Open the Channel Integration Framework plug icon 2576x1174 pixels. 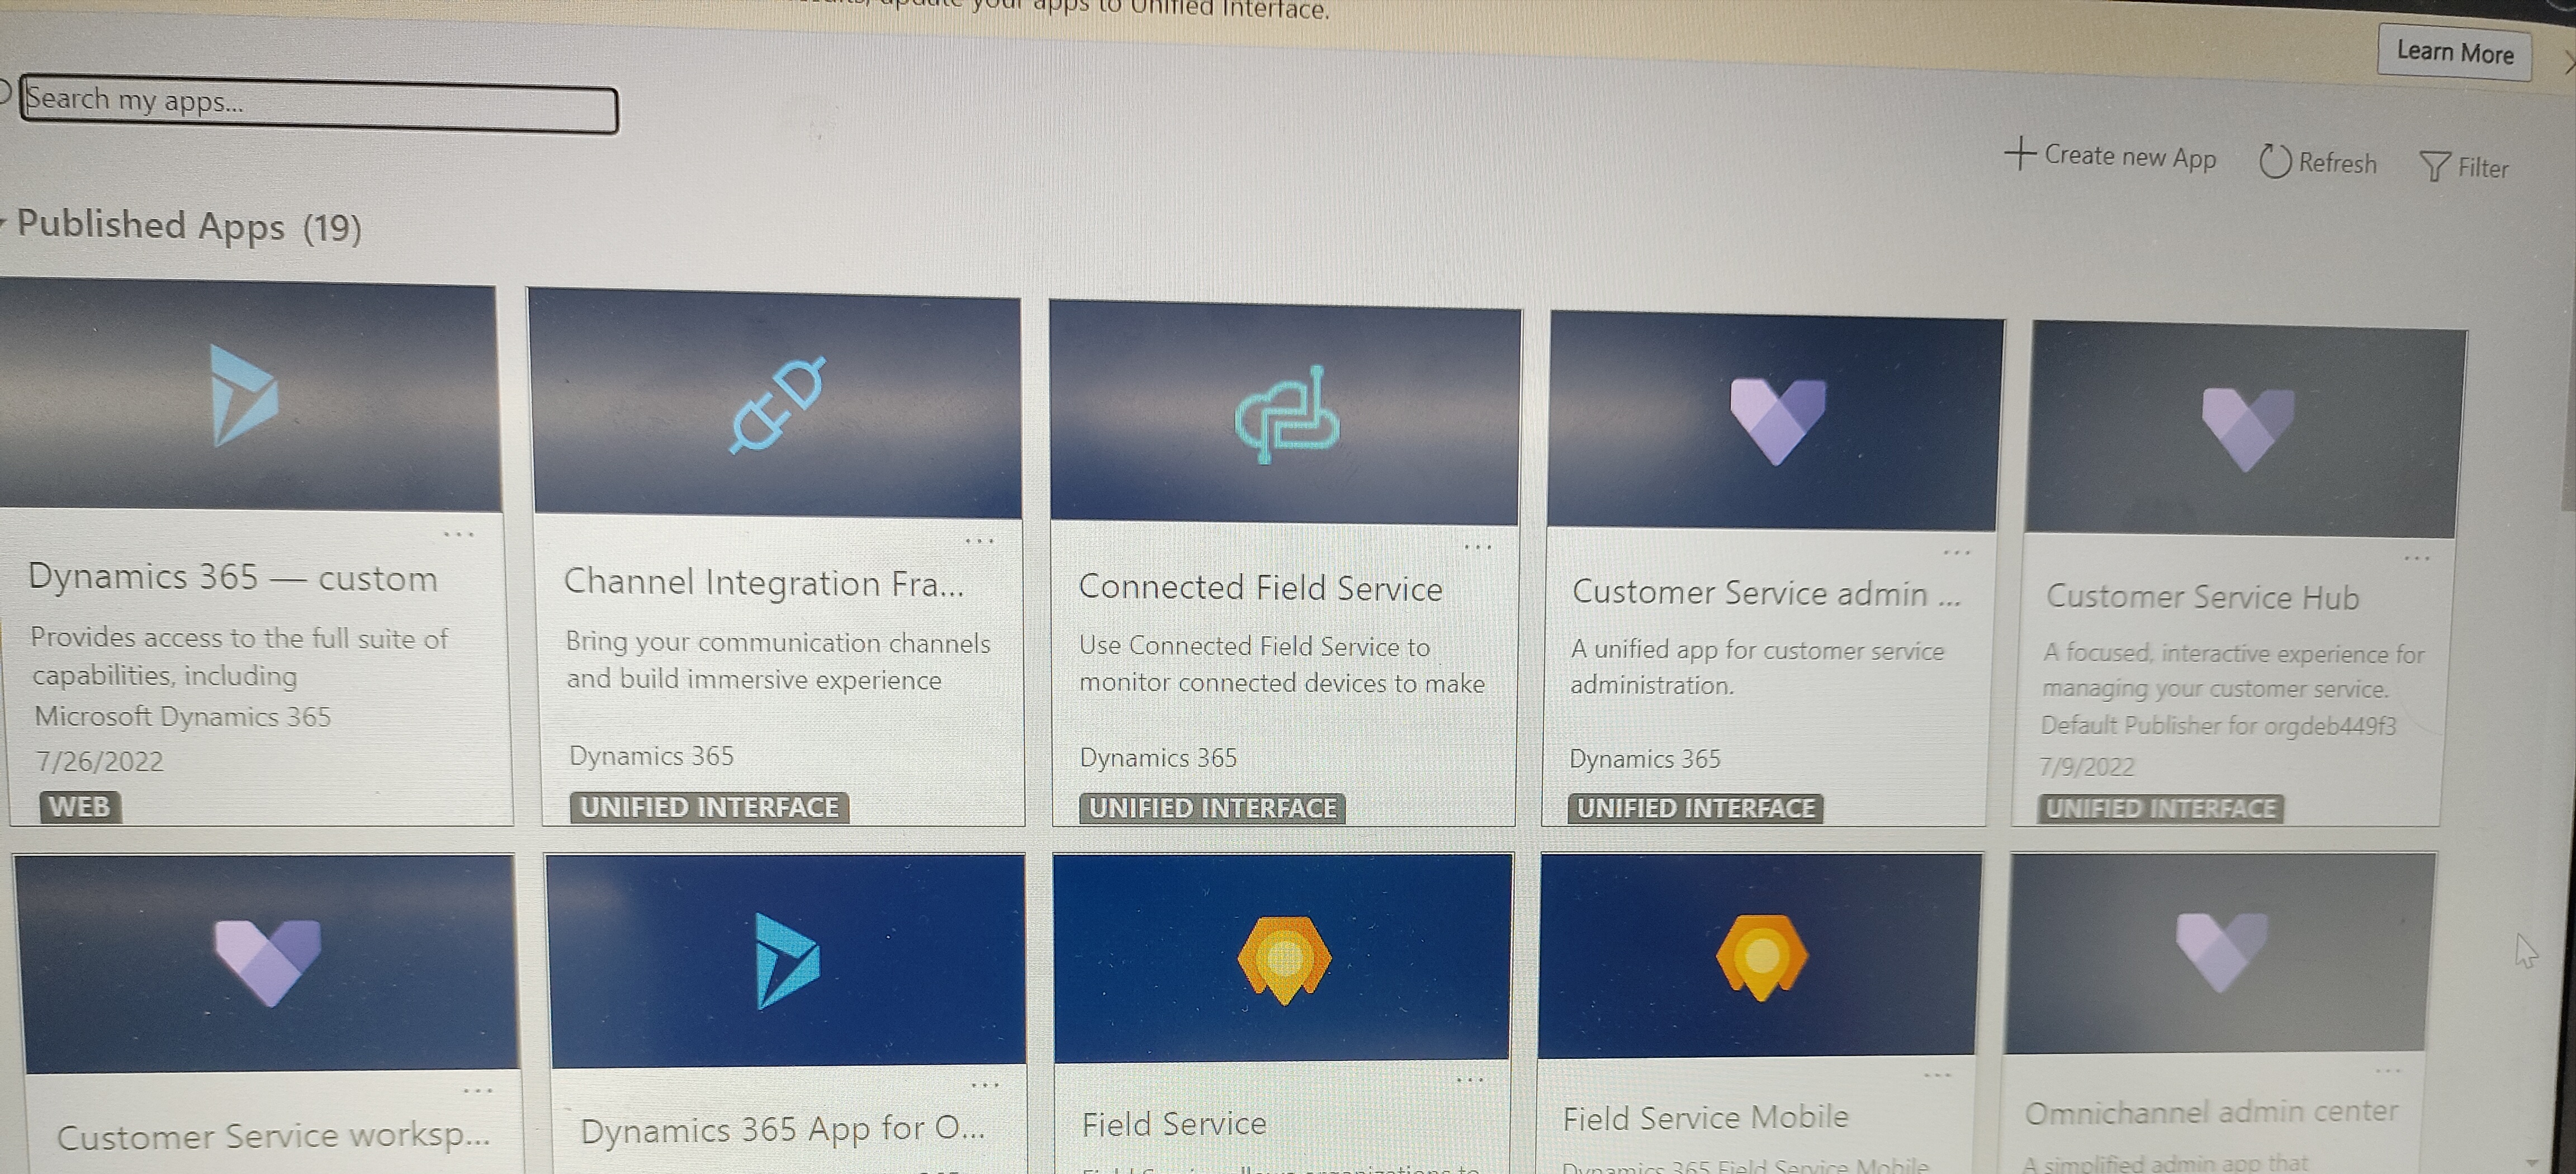777,405
